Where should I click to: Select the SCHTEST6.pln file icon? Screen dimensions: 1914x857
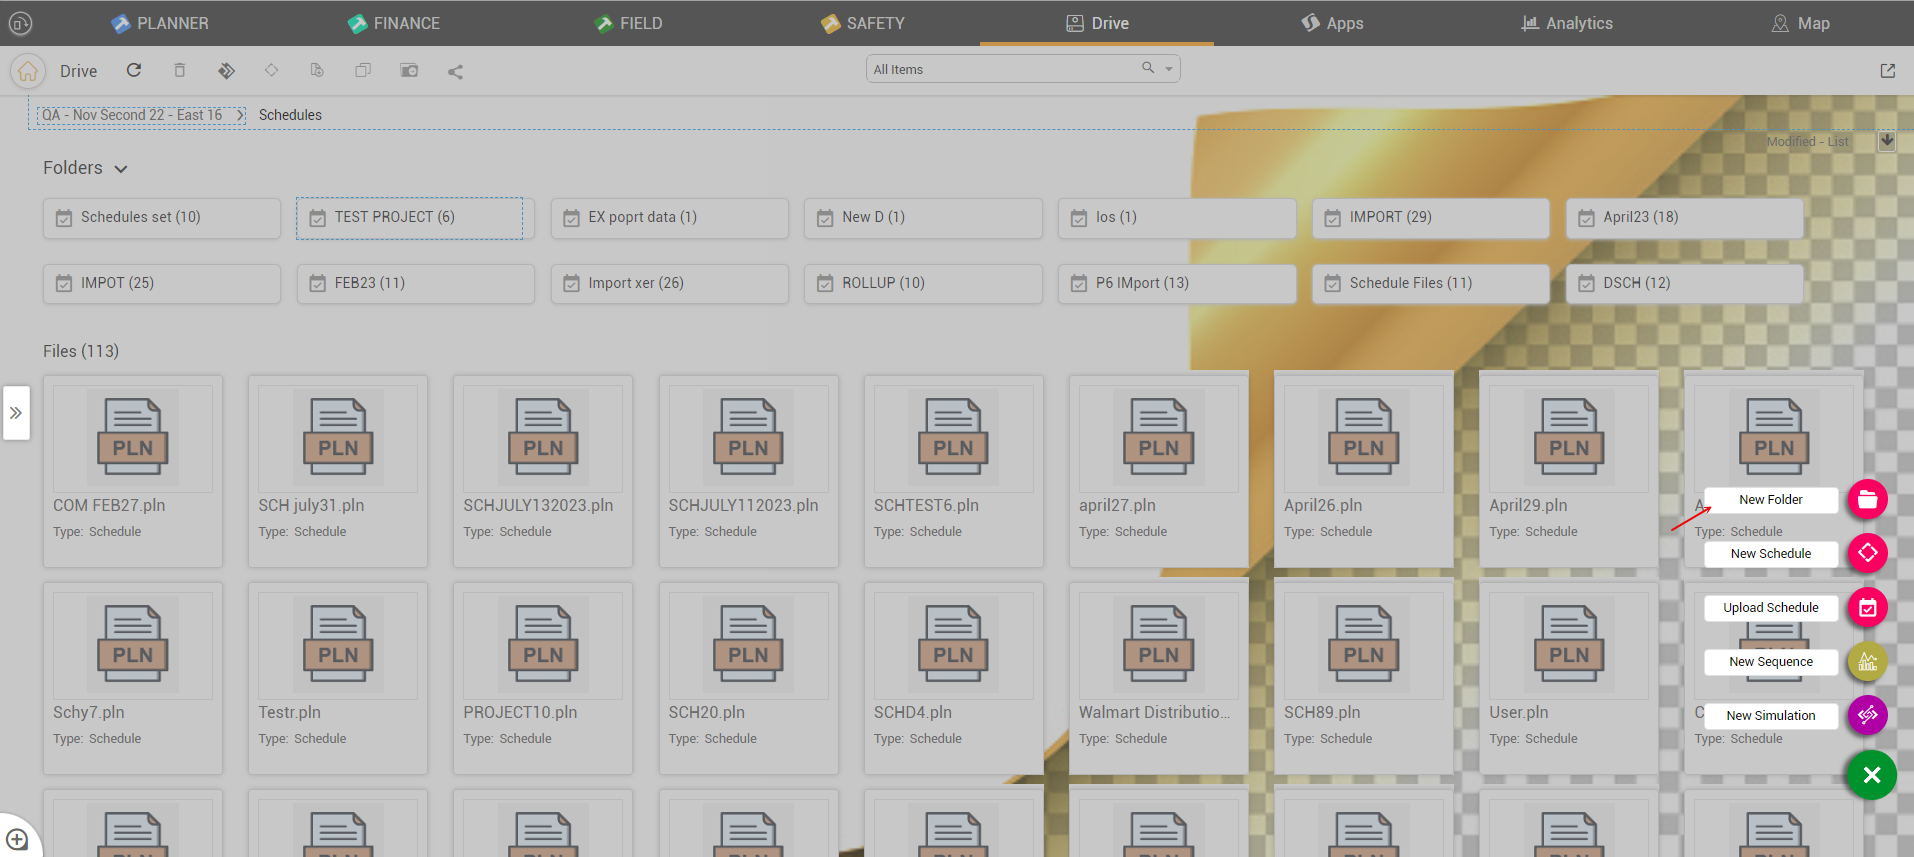pos(953,438)
